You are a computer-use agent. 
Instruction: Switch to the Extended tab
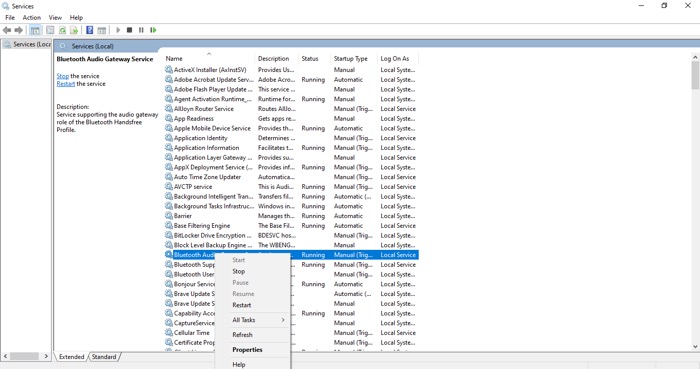coord(71,357)
